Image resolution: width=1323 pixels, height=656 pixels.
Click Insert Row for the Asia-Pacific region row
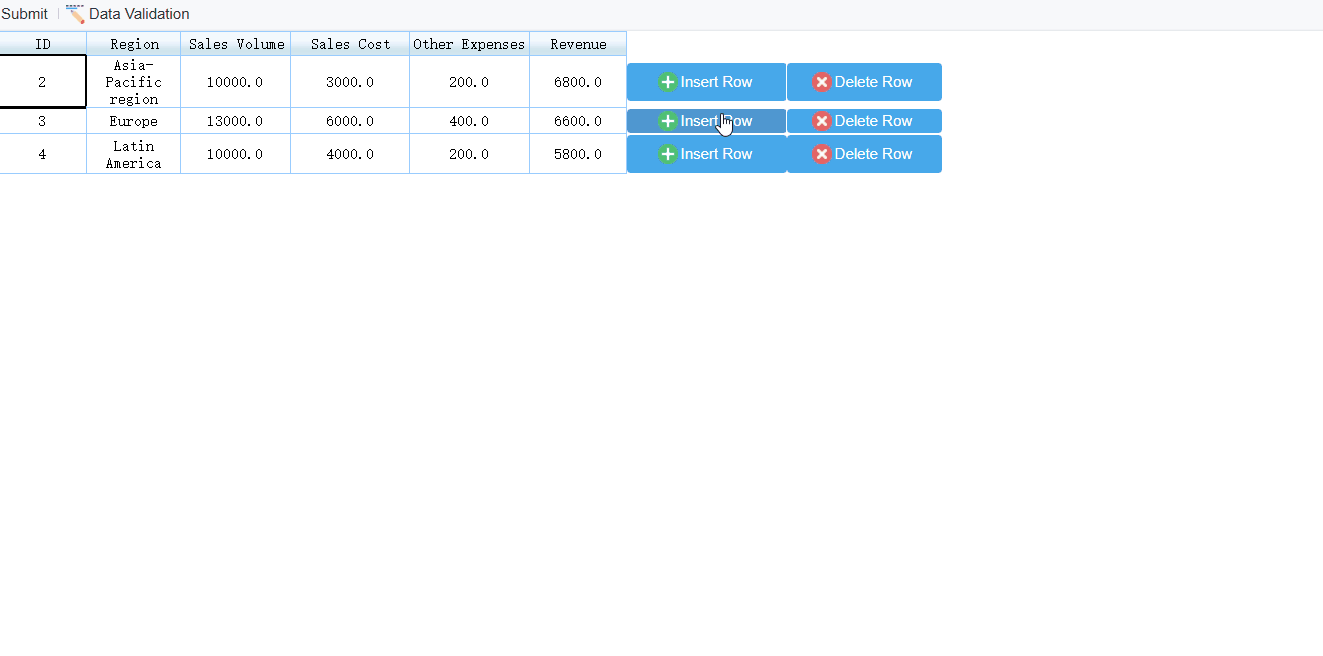[x=706, y=82]
